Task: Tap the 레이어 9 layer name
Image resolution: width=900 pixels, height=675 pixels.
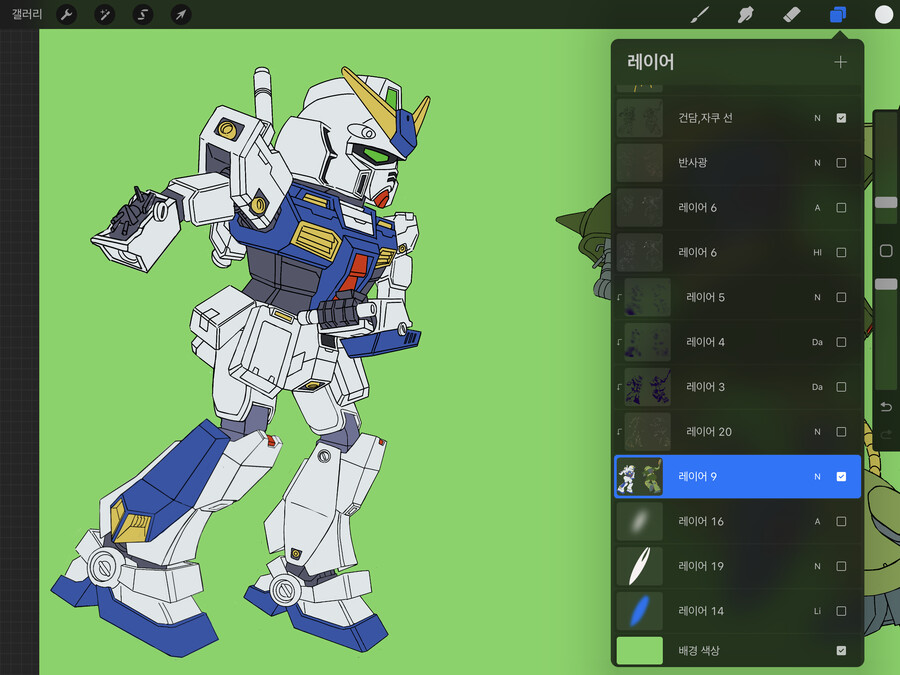Action: (x=697, y=476)
